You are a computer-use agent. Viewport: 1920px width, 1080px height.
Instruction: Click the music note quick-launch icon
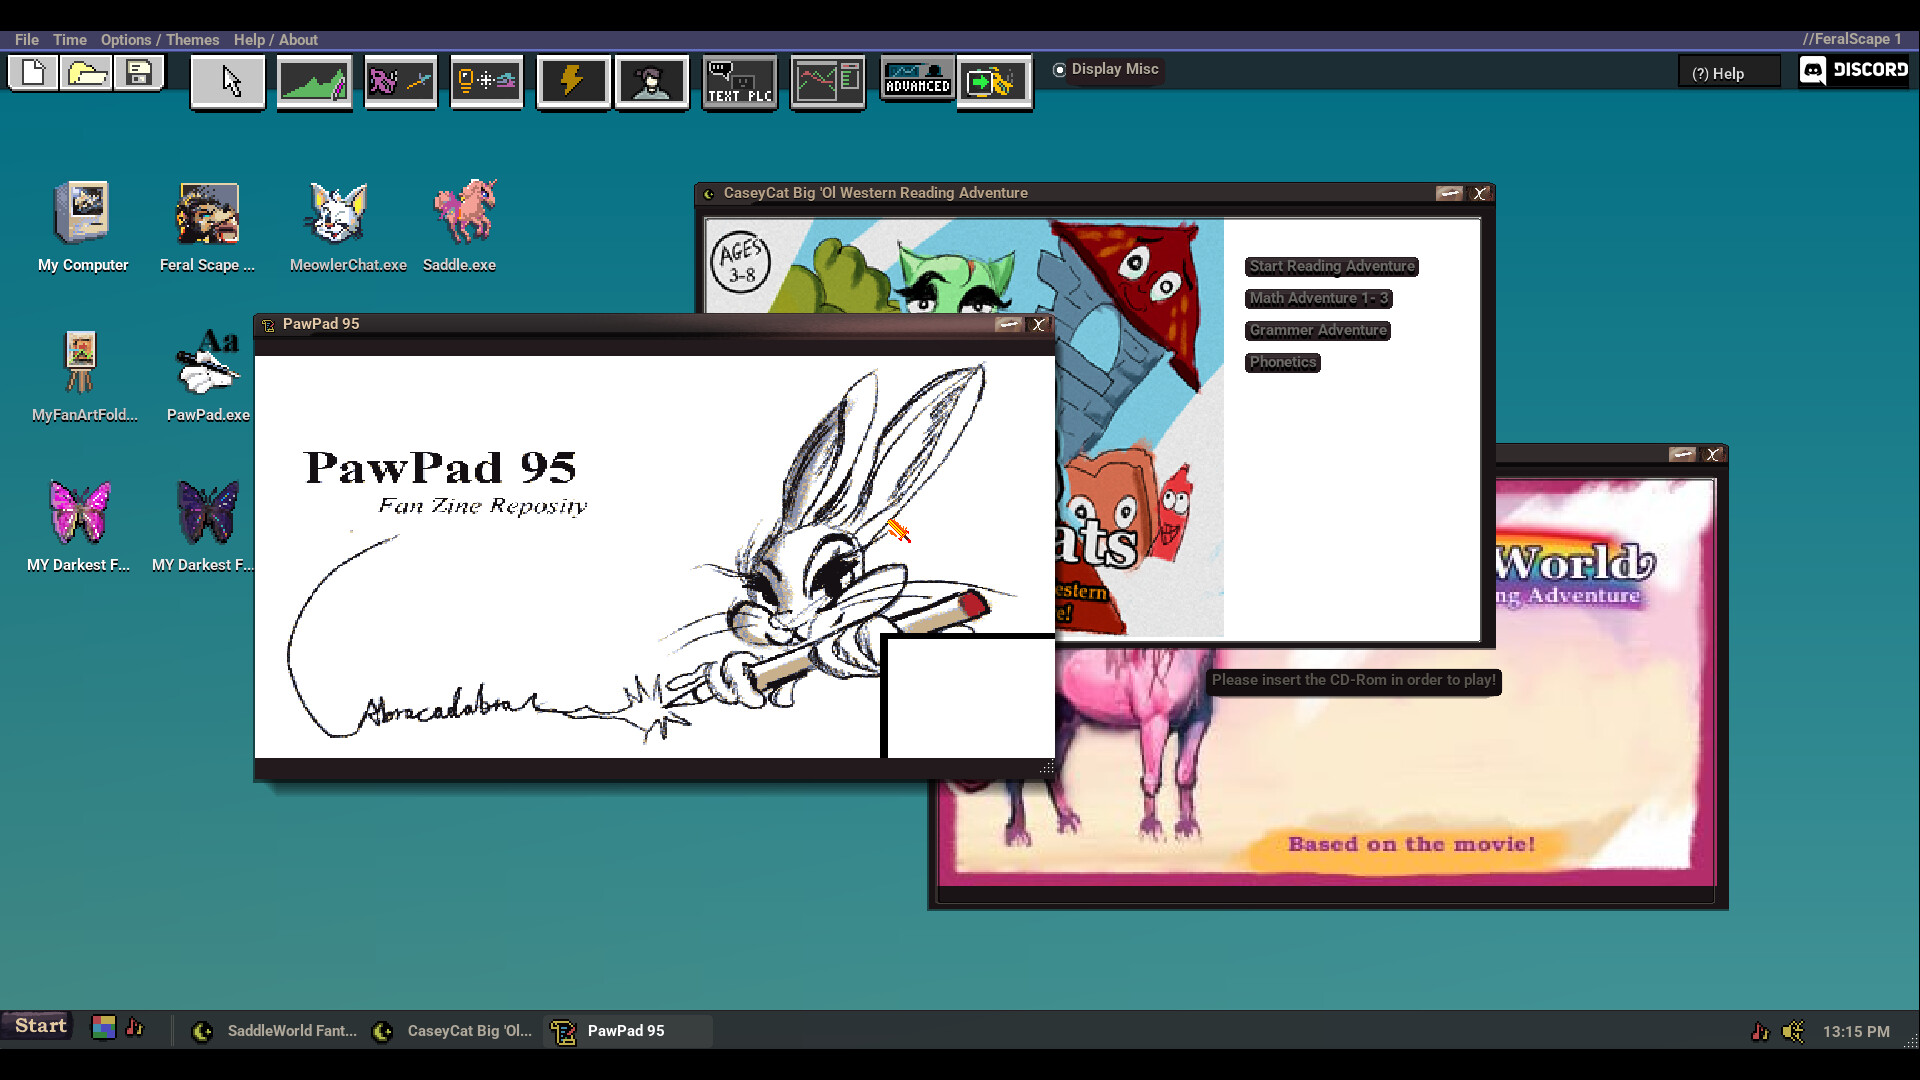135,1027
